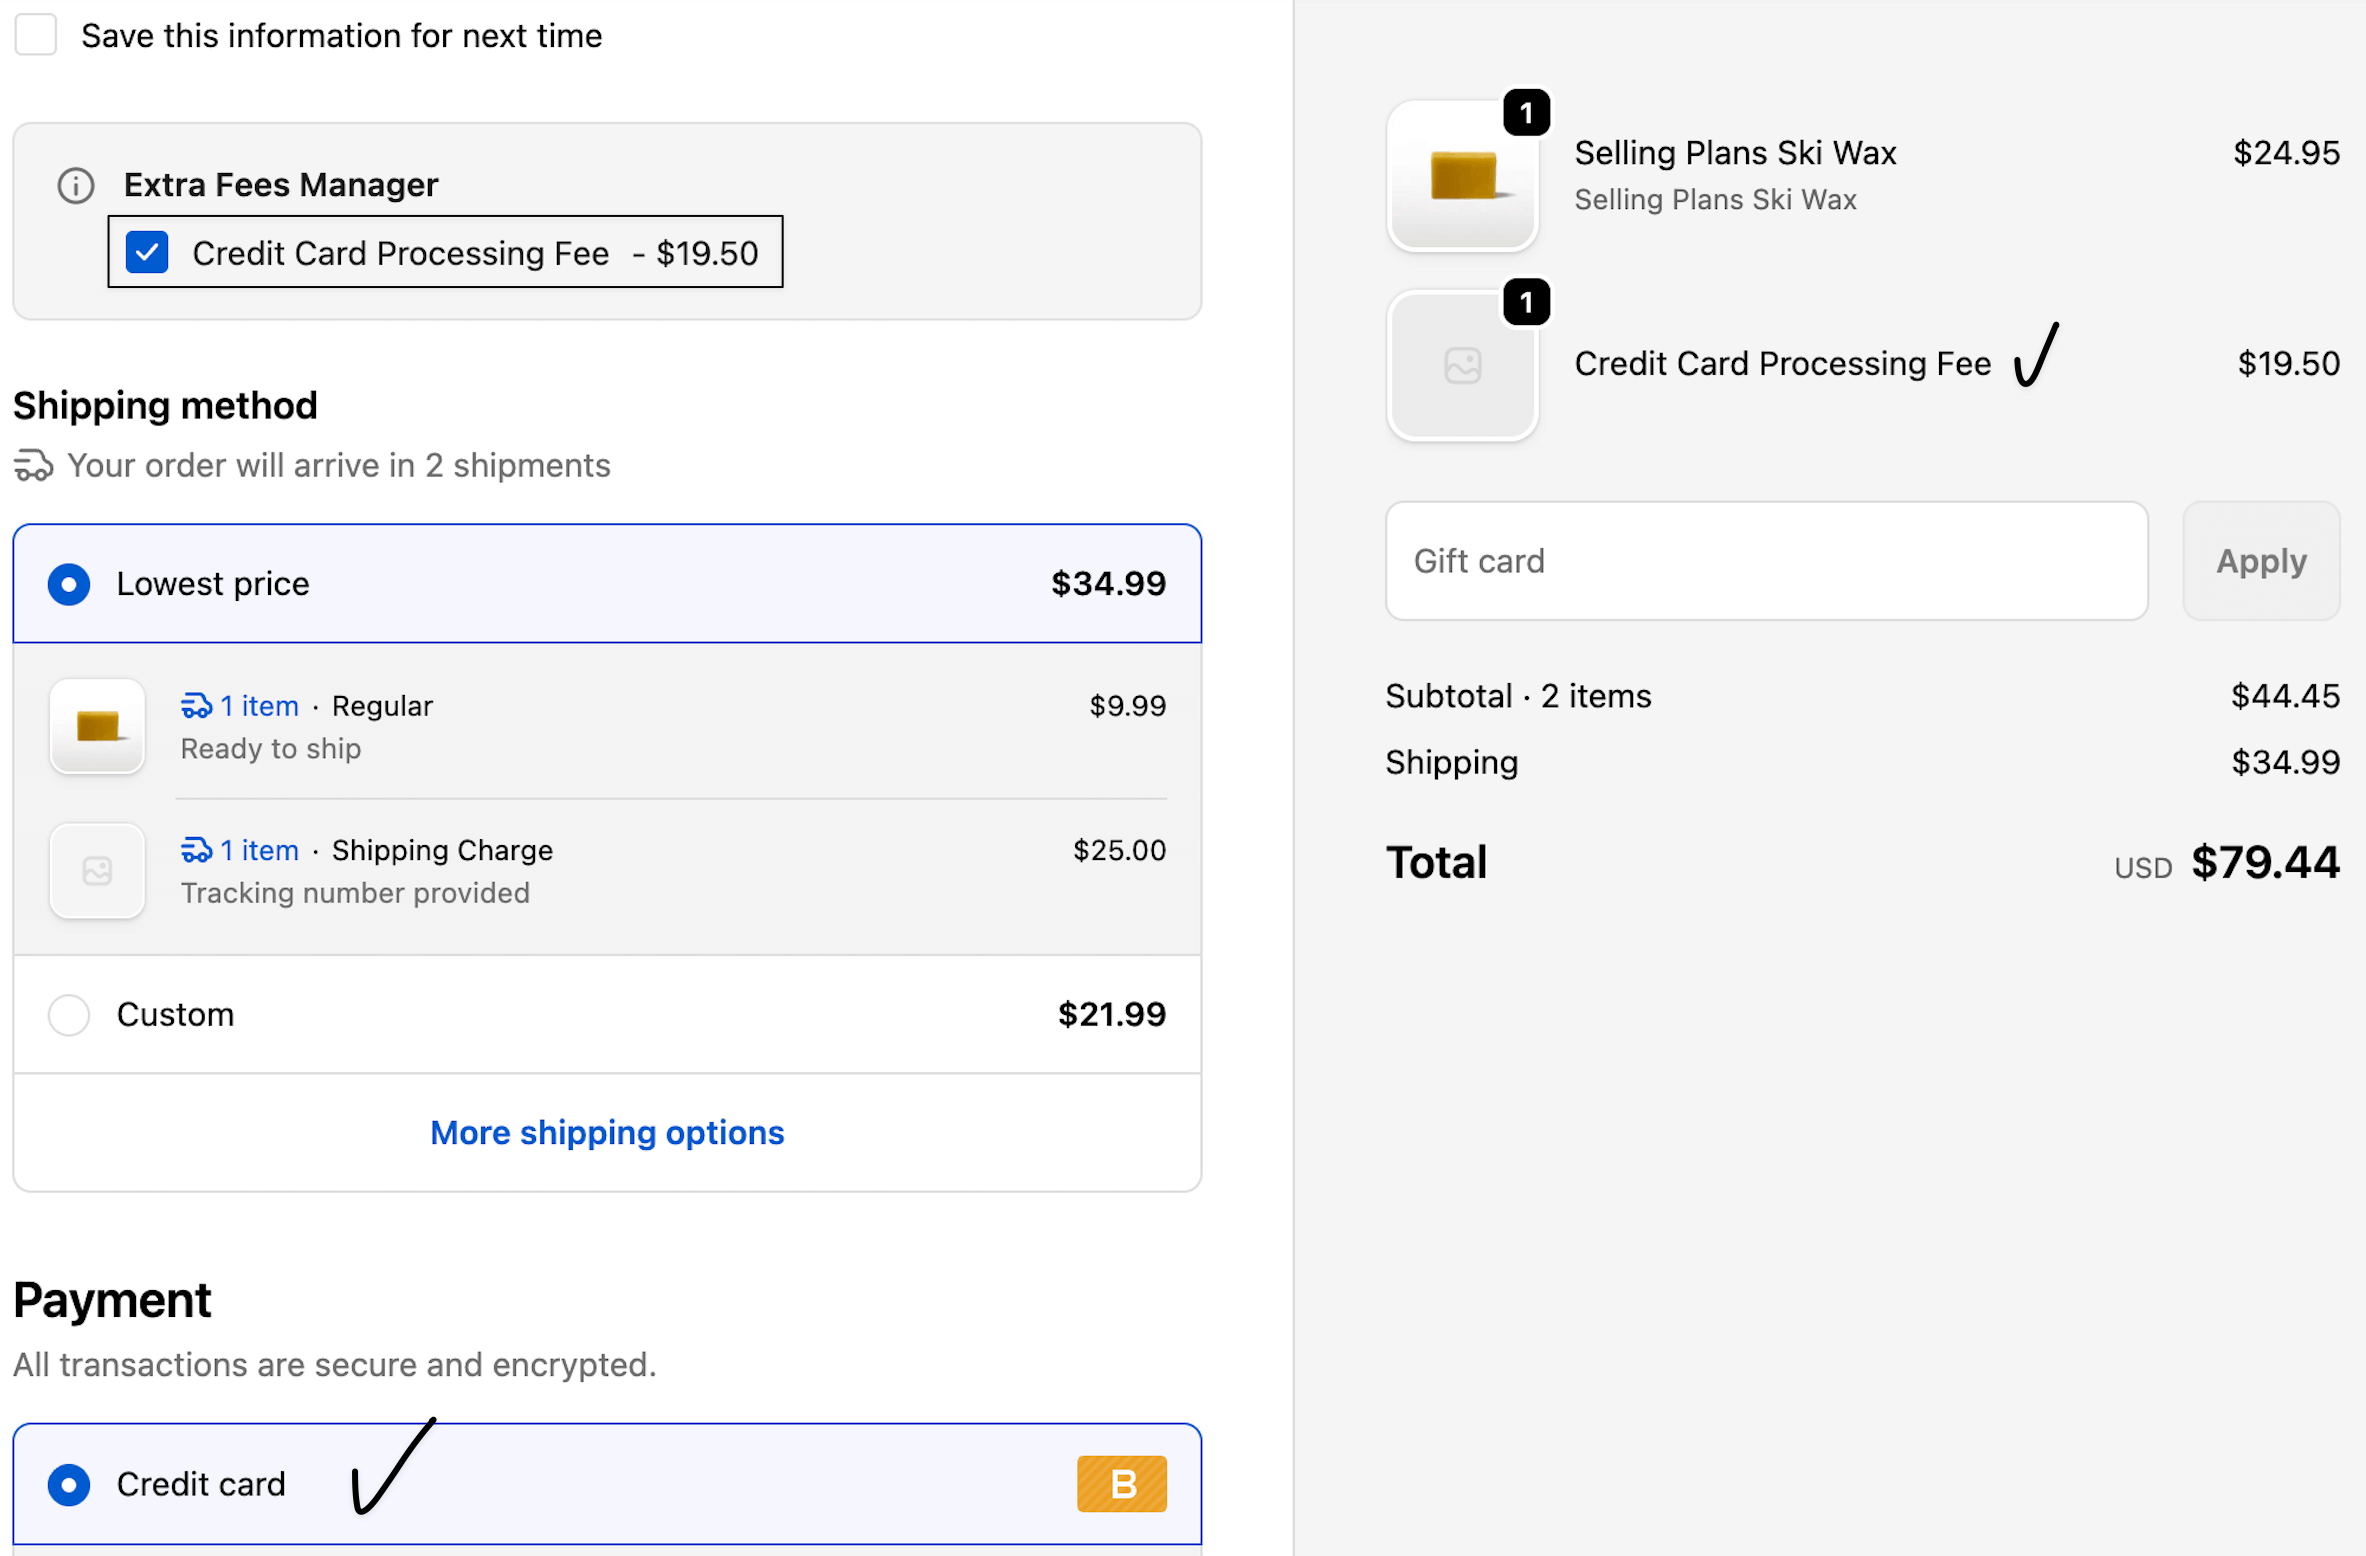Click into the Gift card field
Viewport: 2366px width, 1556px height.
pos(1765,561)
